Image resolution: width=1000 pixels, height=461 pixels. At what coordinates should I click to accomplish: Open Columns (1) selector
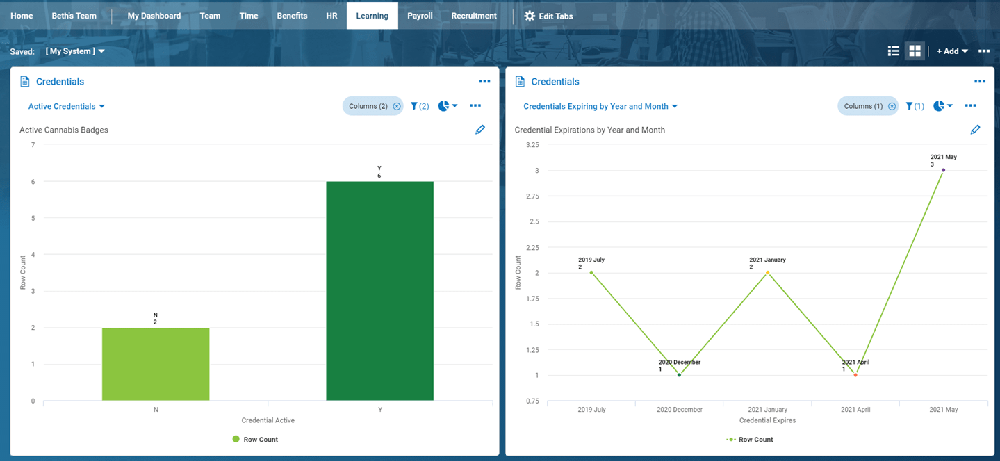click(867, 106)
